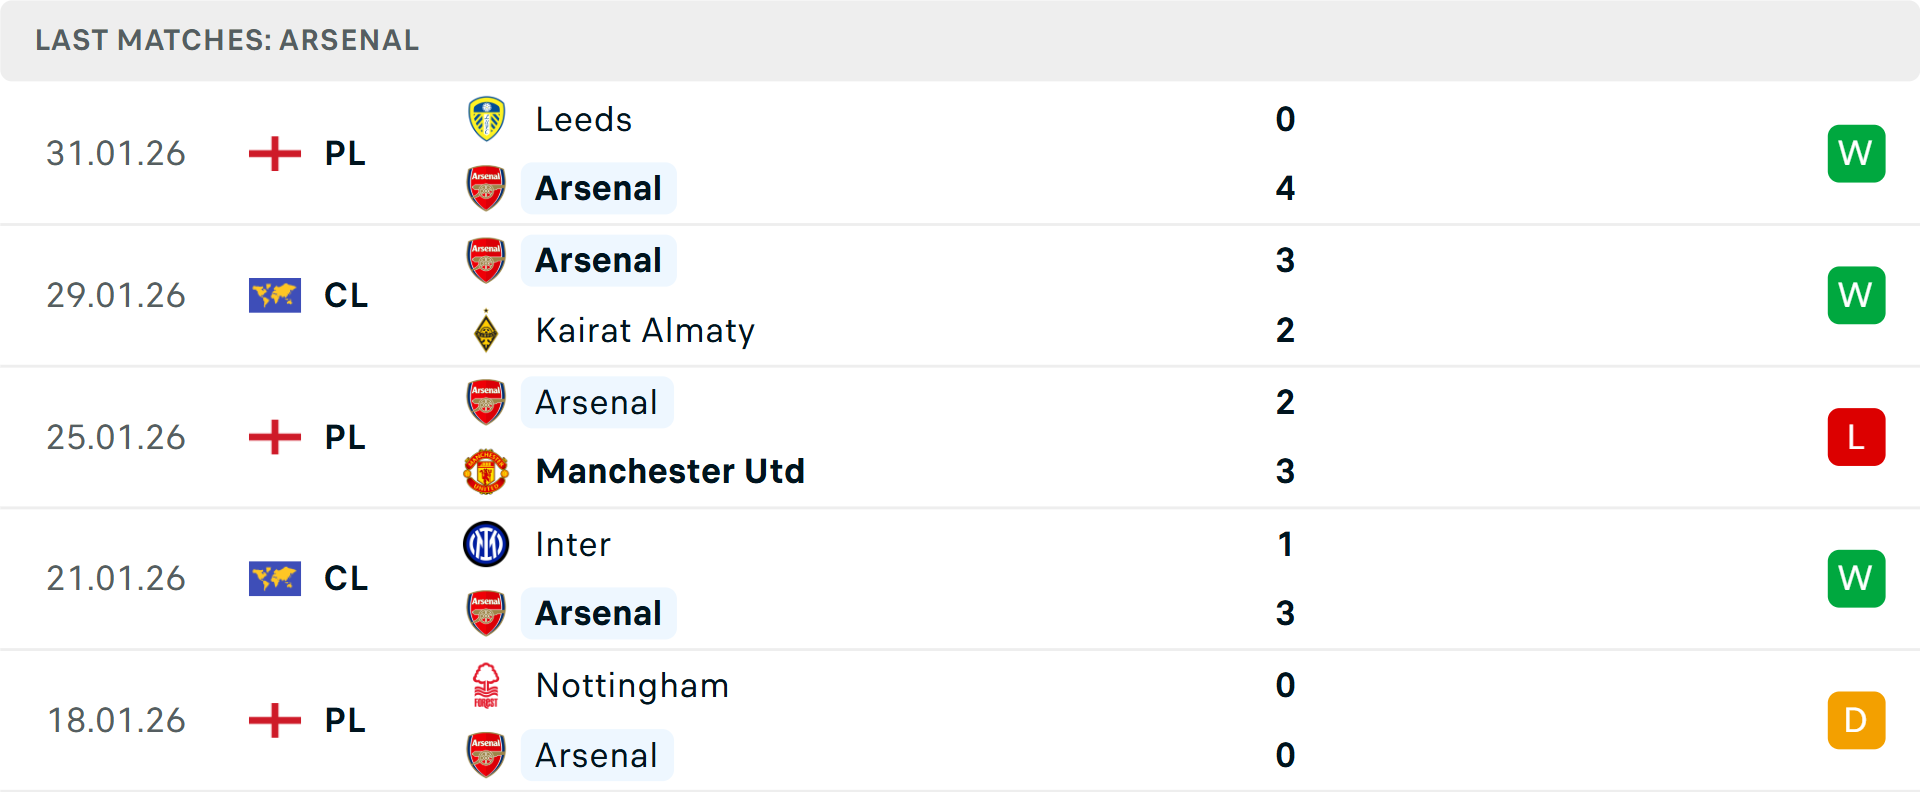Click the Nottingham Forest crest icon

[486, 686]
